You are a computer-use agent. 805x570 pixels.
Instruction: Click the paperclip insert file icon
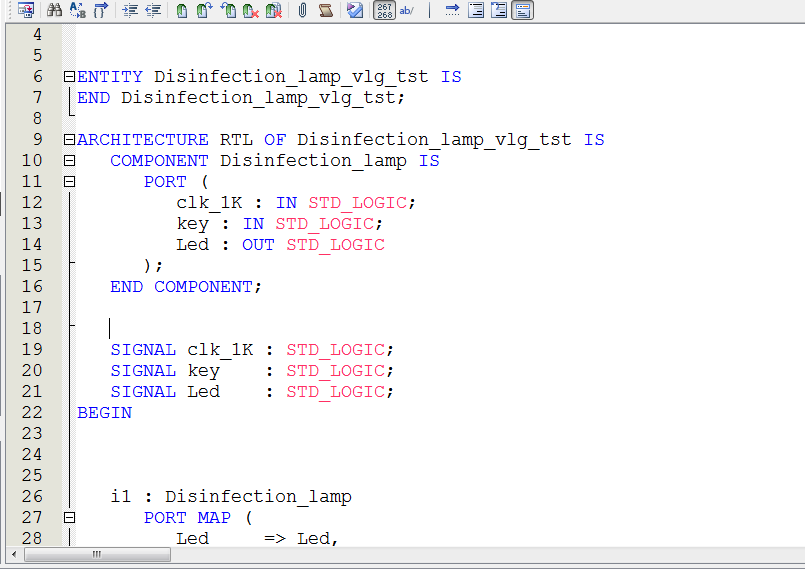point(302,10)
